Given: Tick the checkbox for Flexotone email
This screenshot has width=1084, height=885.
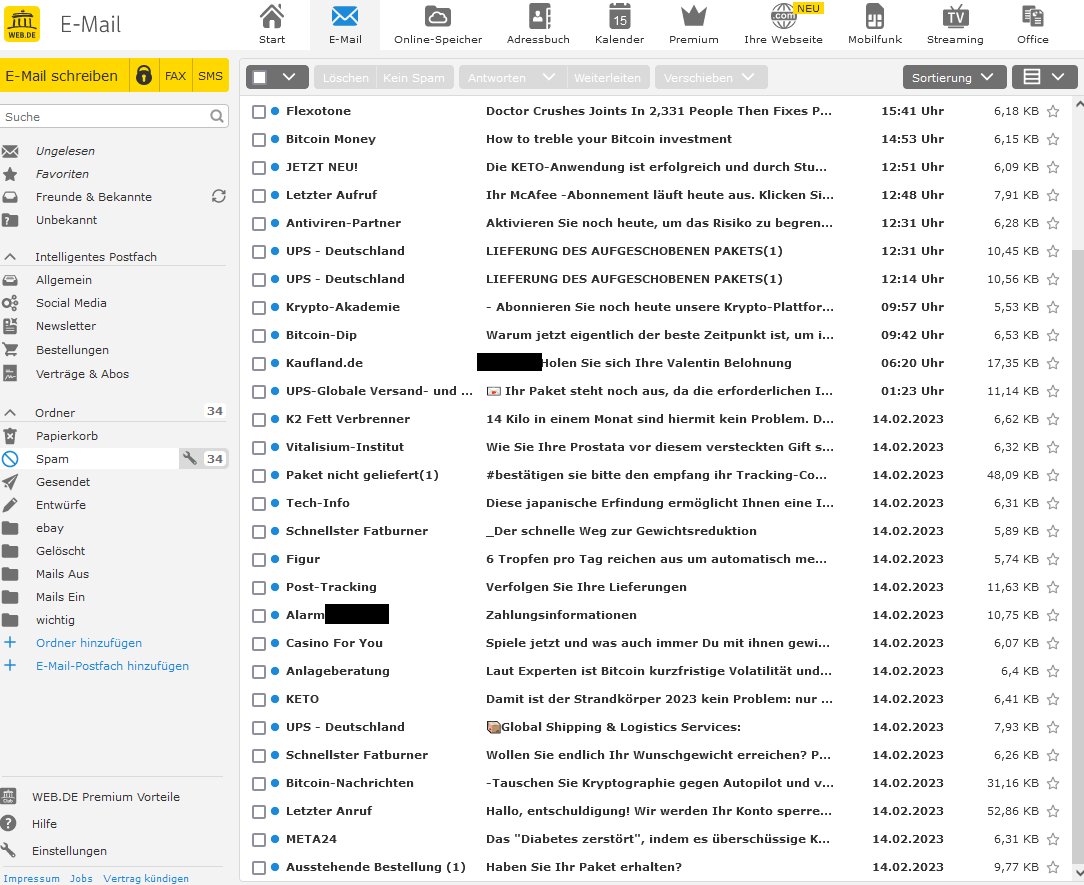Looking at the screenshot, I should [x=259, y=111].
